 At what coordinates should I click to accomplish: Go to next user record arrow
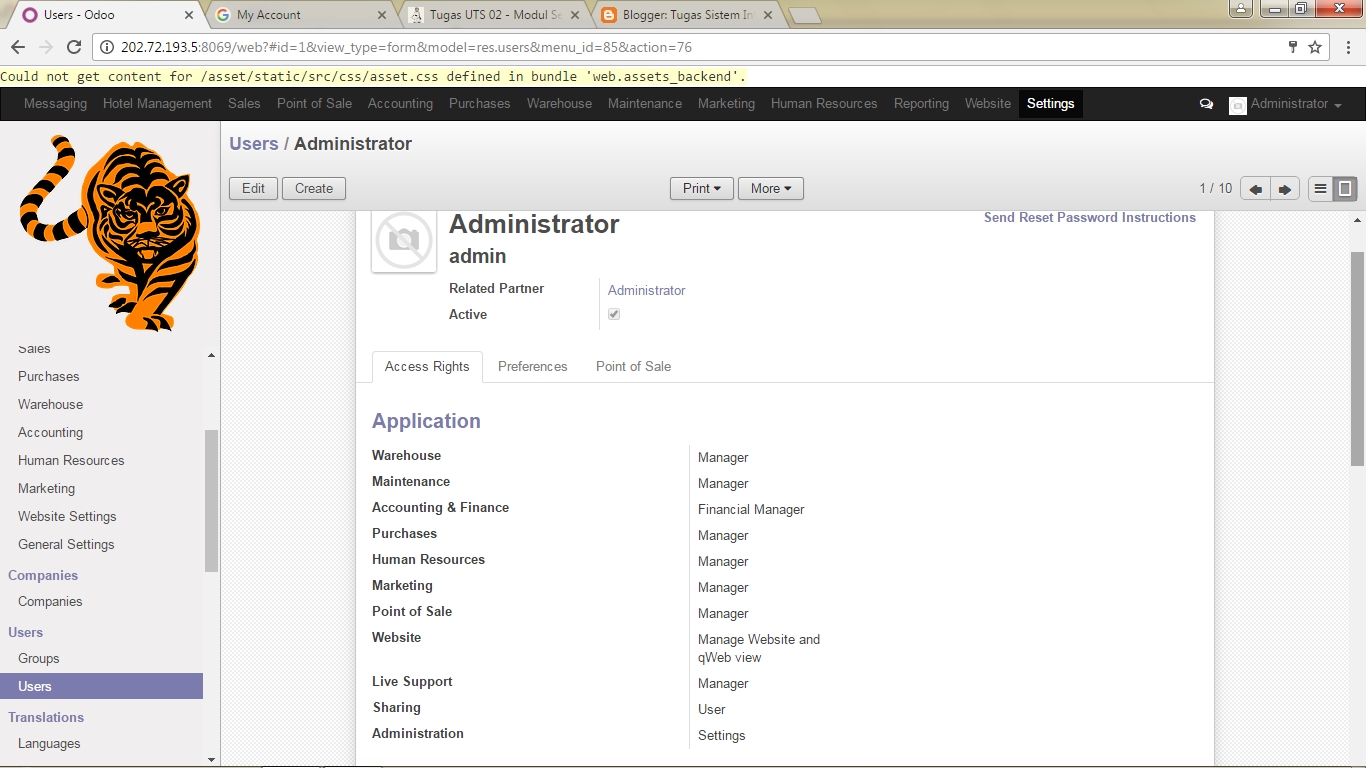point(1285,189)
